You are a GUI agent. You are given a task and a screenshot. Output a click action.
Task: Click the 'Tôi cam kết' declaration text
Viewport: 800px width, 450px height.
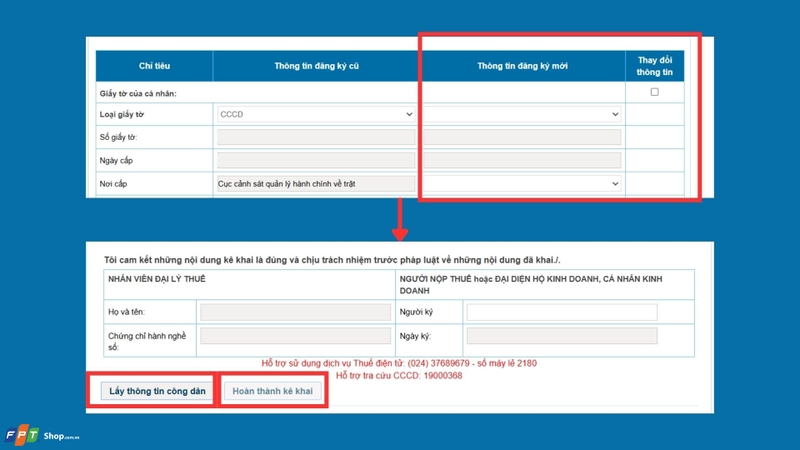click(332, 260)
